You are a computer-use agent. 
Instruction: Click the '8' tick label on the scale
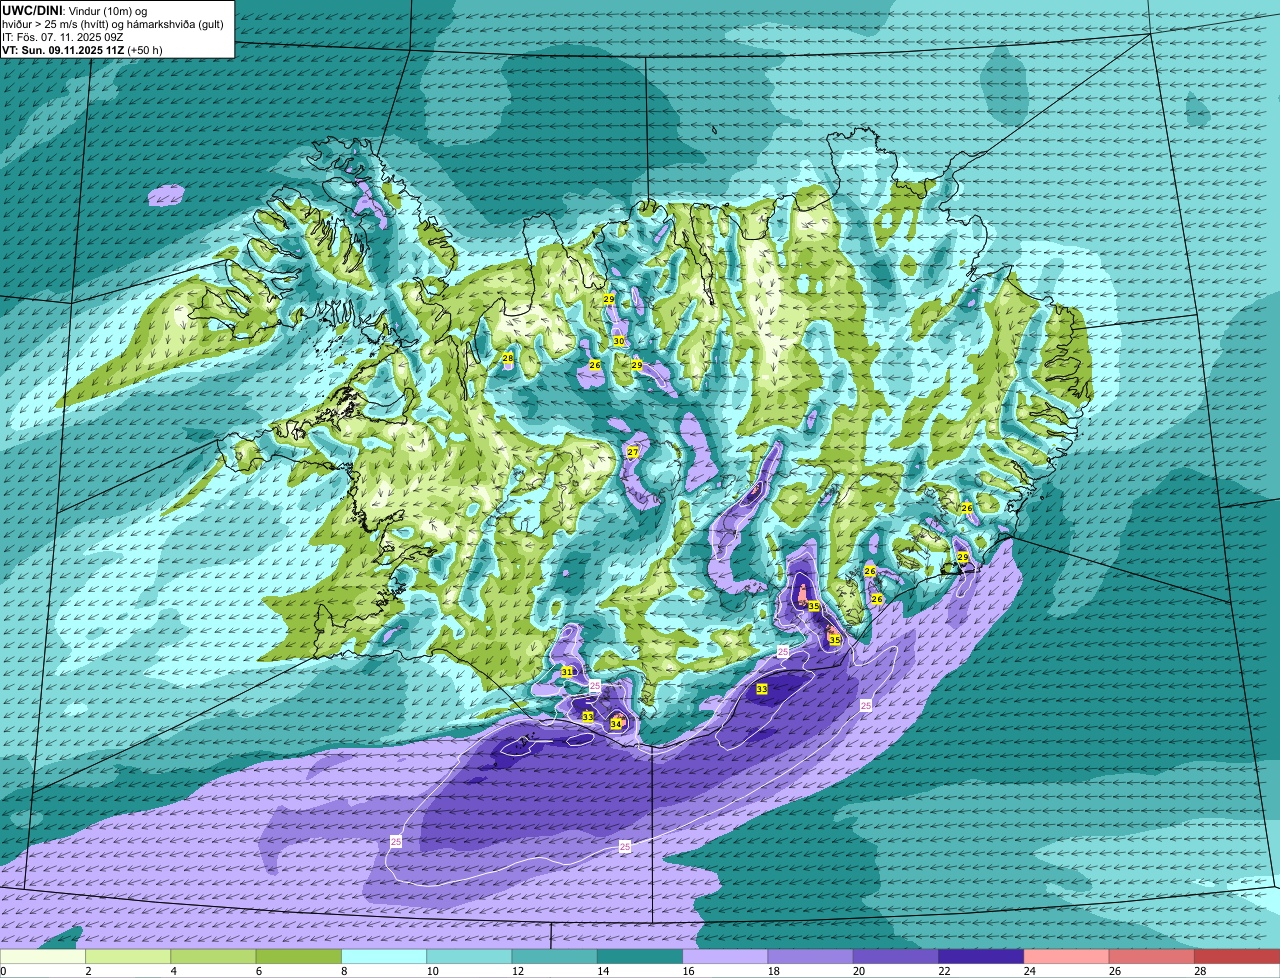(x=344, y=971)
